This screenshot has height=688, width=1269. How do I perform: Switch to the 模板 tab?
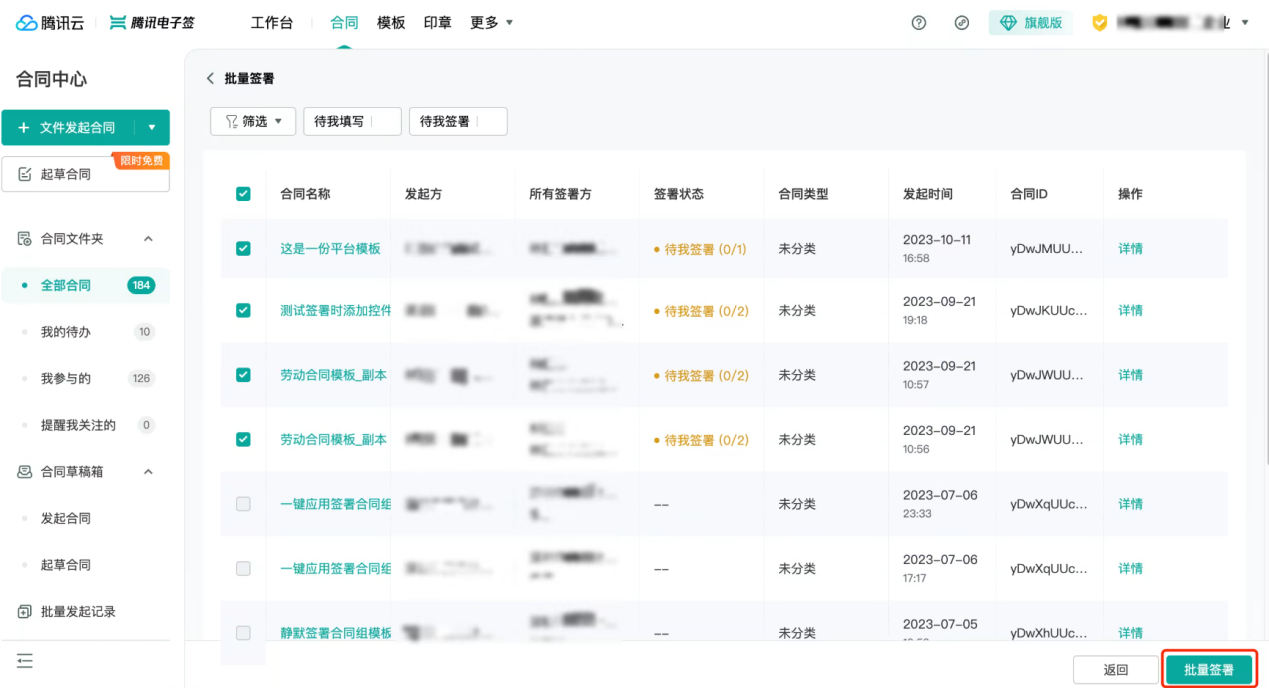click(391, 23)
